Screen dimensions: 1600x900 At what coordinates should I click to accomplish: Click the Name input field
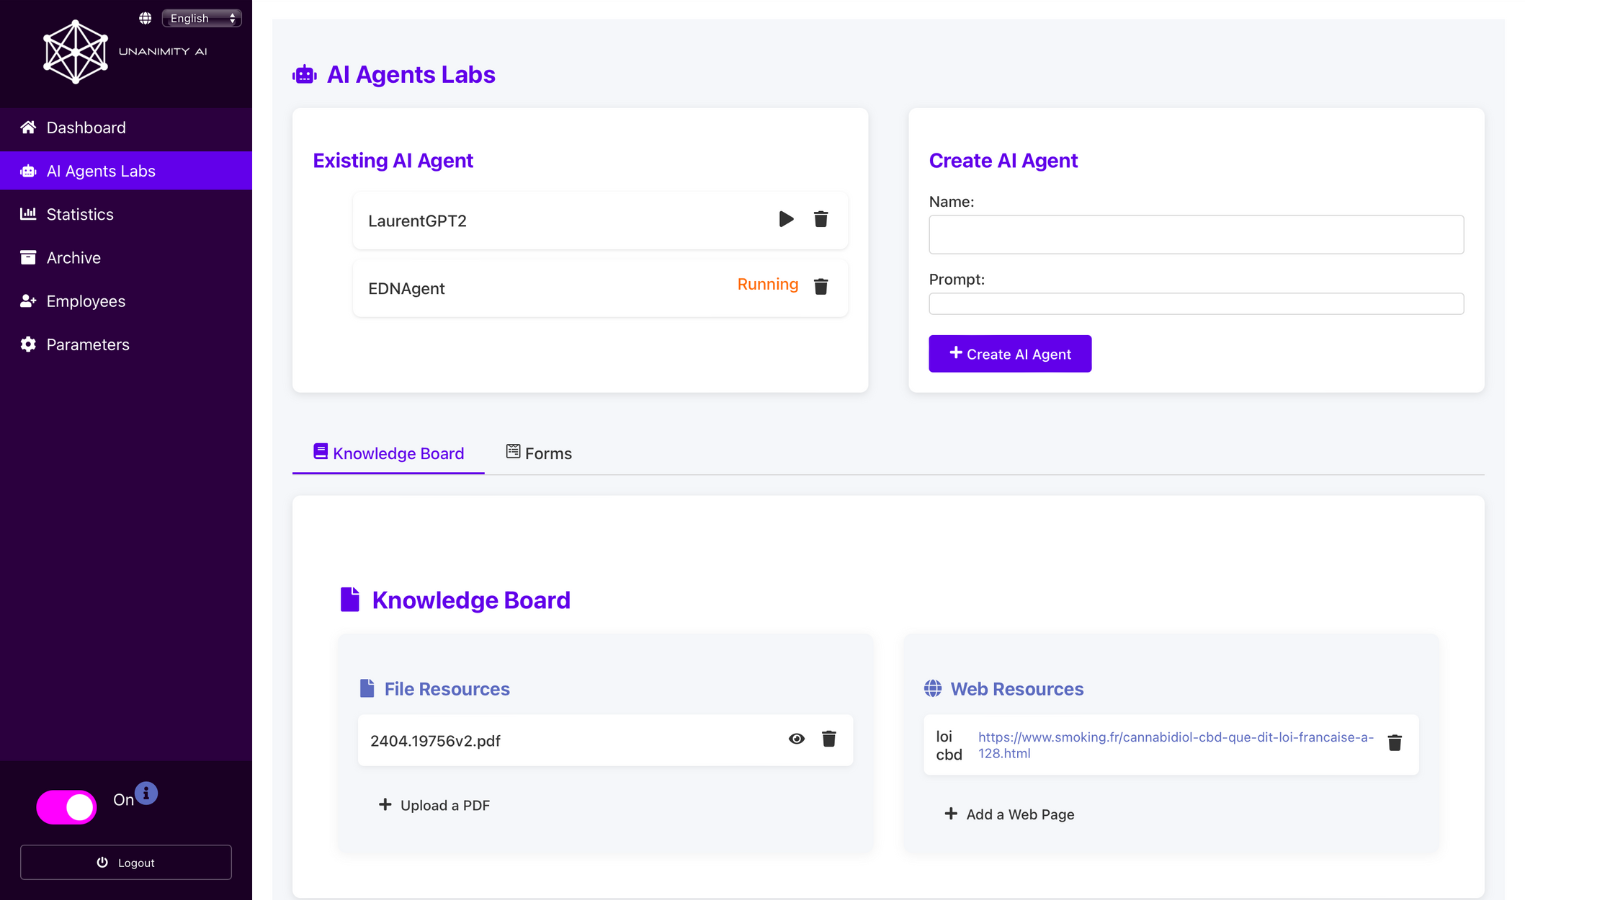coord(1195,234)
